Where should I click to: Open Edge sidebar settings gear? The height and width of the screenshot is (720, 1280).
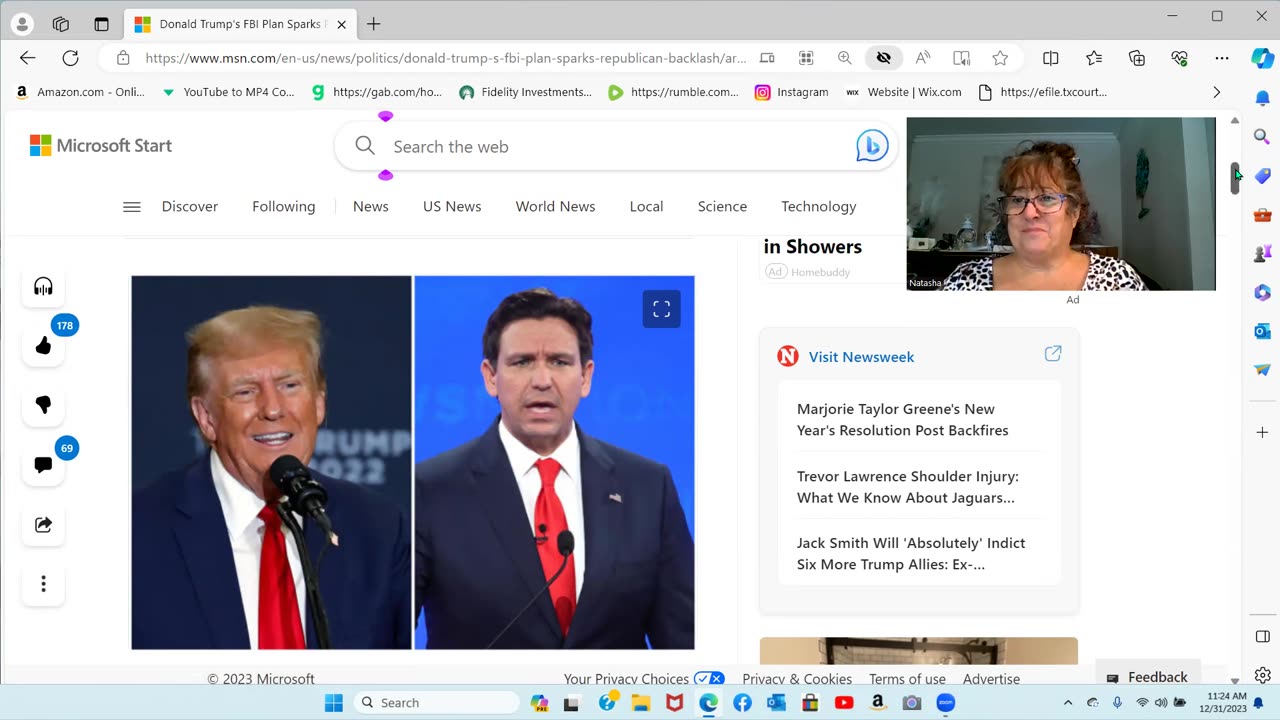pos(1262,675)
